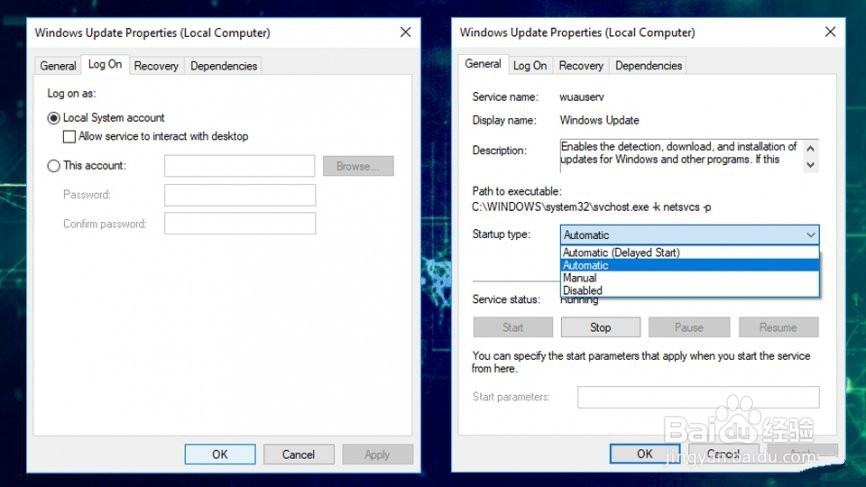Open Dependencies tab in left window
Image resolution: width=866 pixels, height=487 pixels.
point(224,66)
